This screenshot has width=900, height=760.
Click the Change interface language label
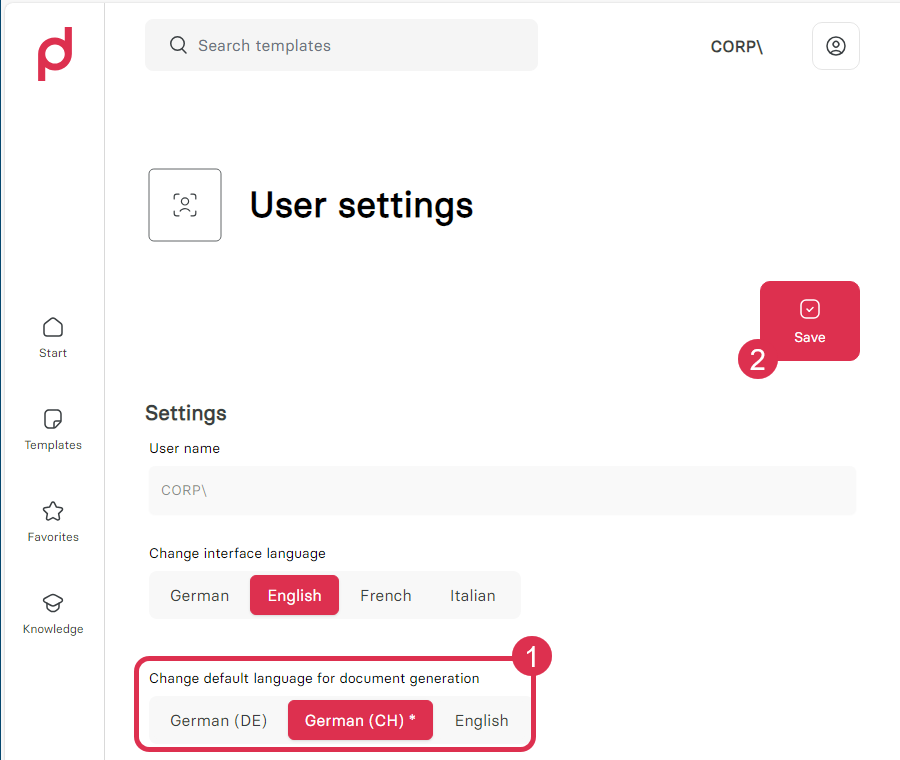pyautogui.click(x=237, y=553)
